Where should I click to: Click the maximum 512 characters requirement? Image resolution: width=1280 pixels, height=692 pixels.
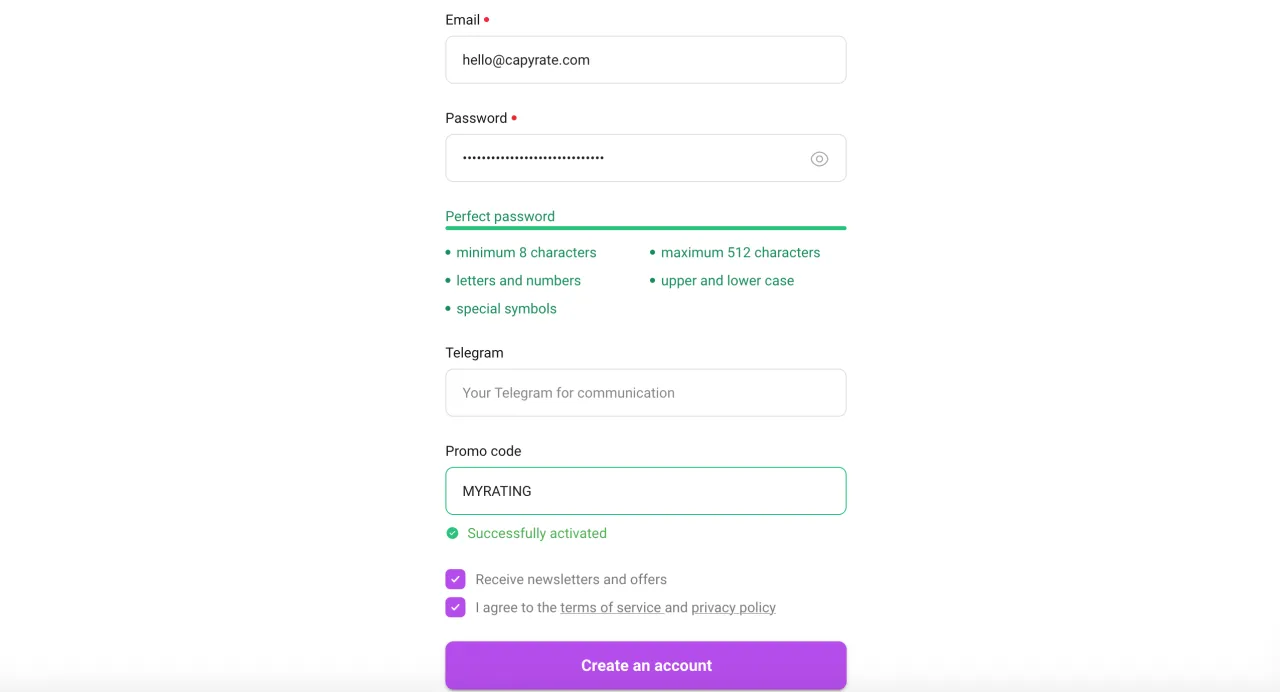(740, 252)
